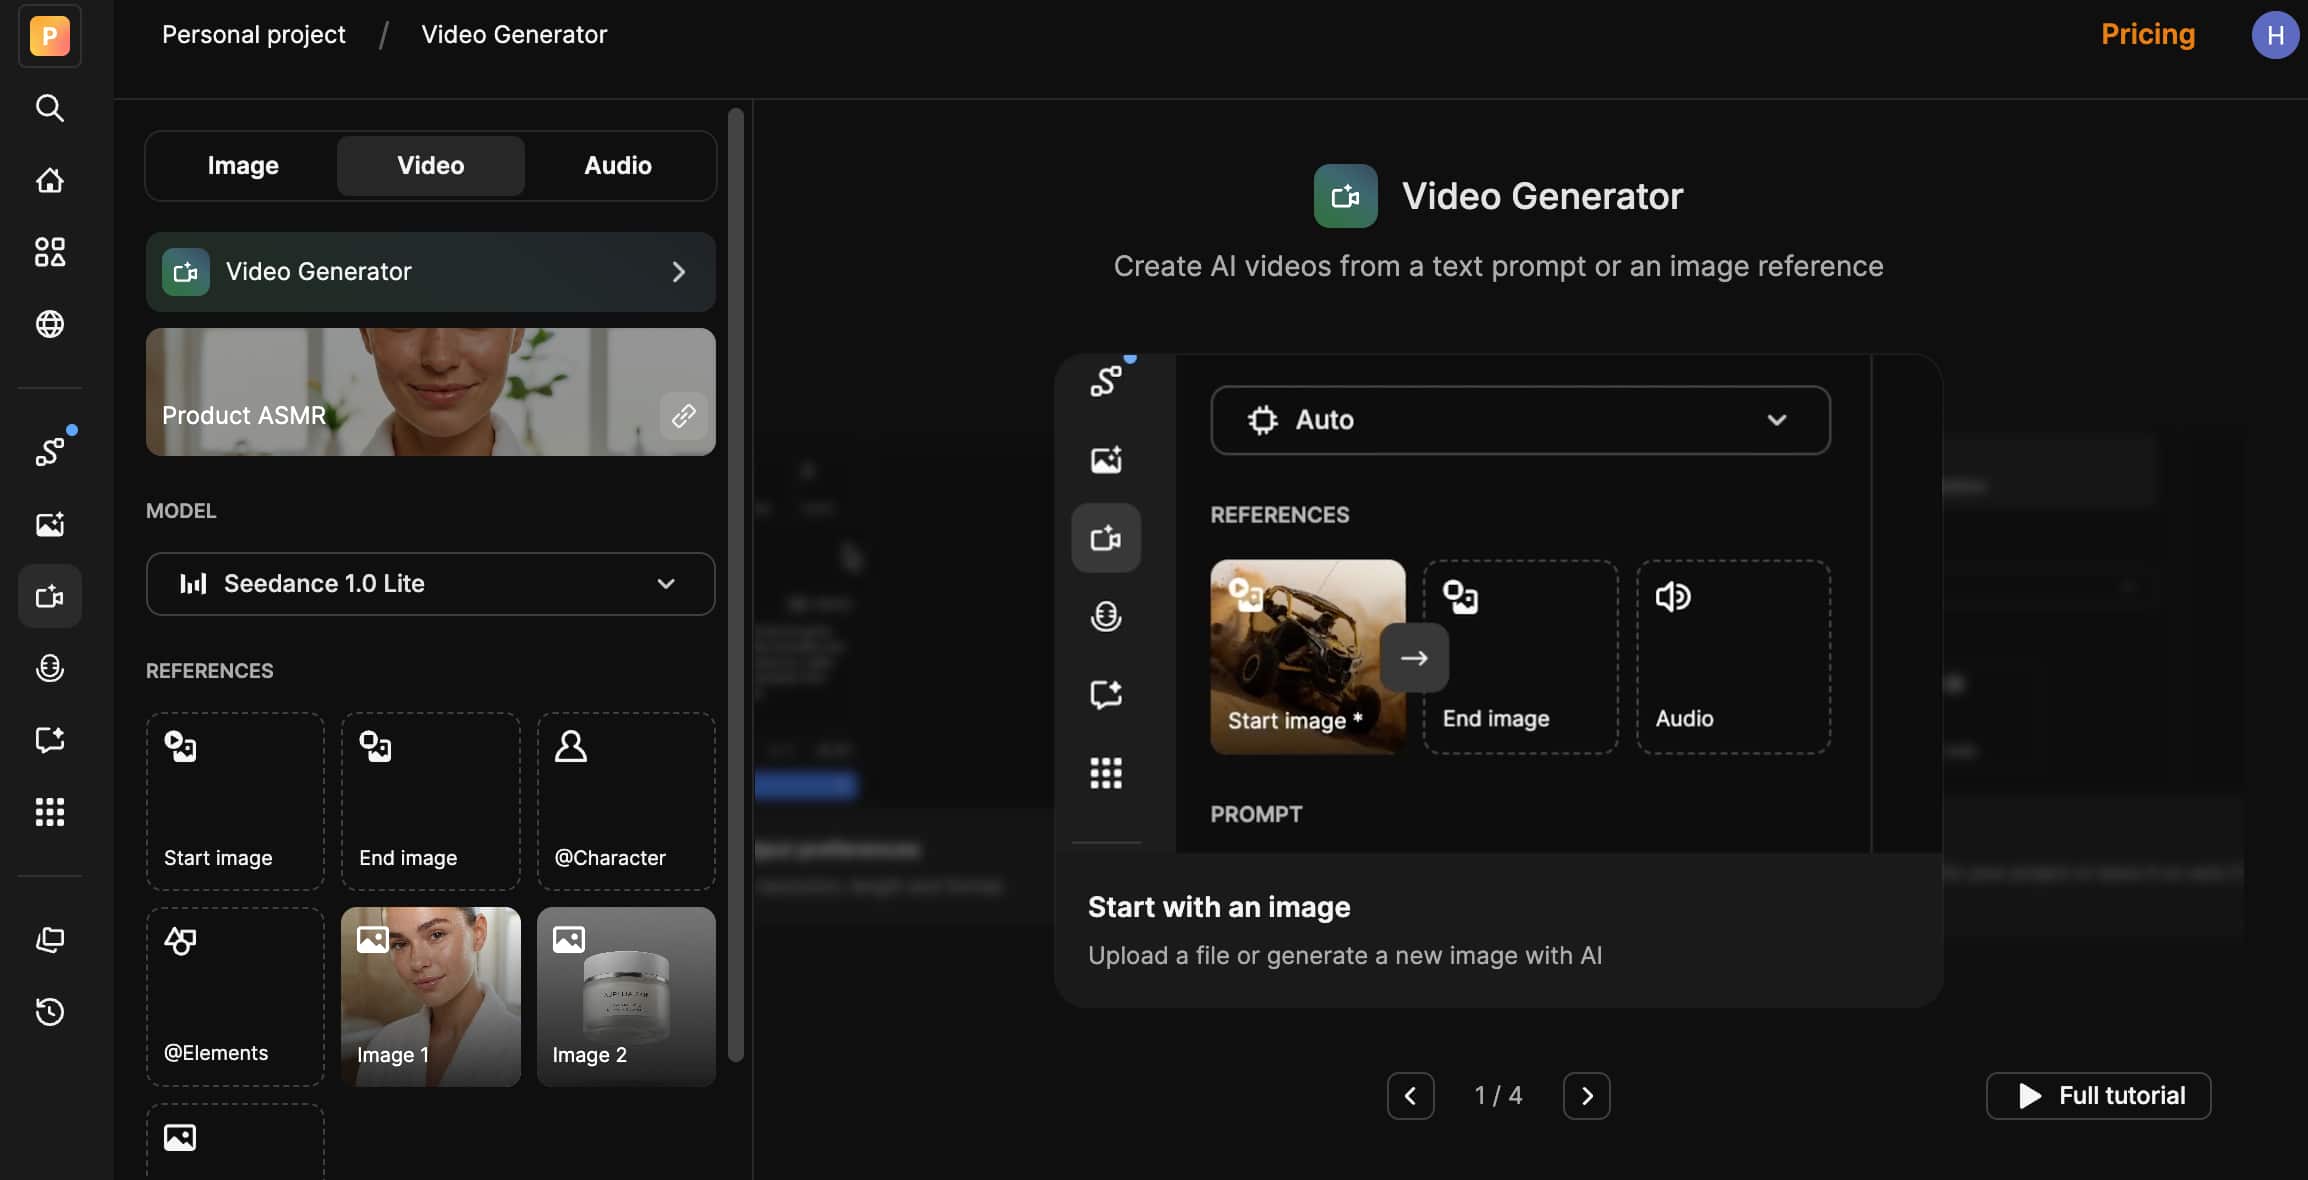Expand the Seedance 1.0 Lite model dropdown
The width and height of the screenshot is (2308, 1180).
430,584
